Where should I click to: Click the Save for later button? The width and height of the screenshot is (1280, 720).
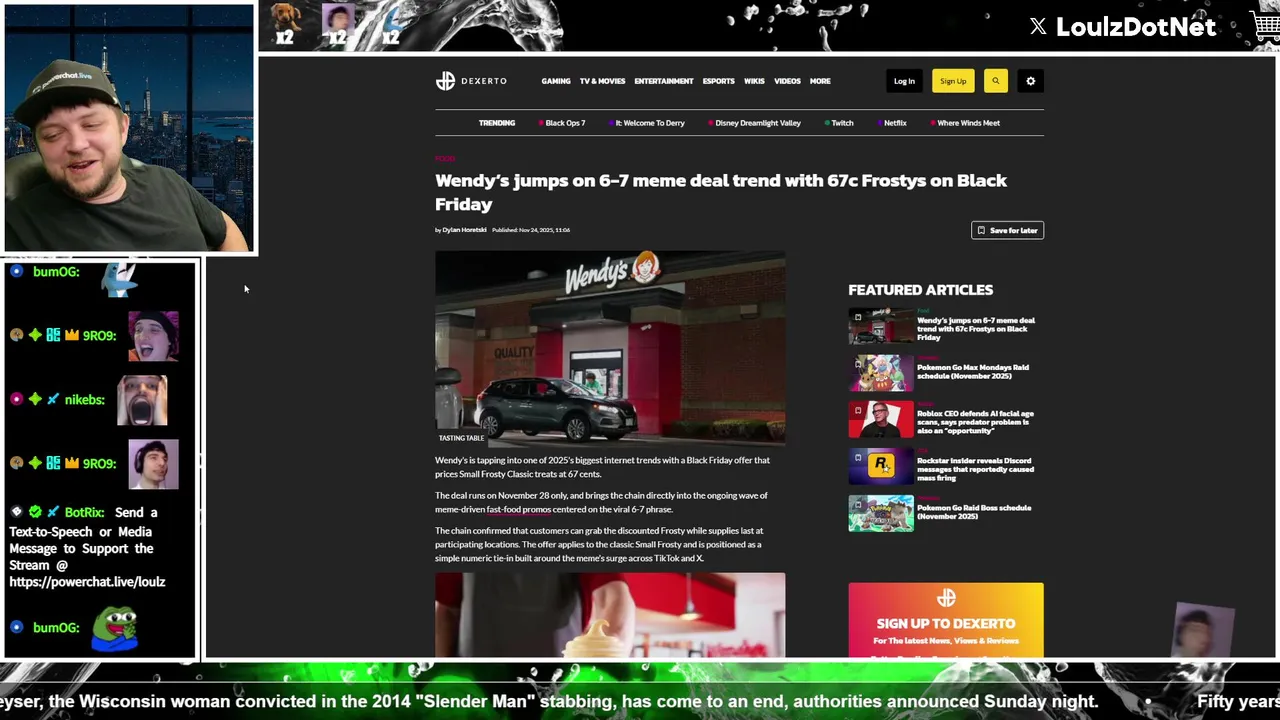1007,230
